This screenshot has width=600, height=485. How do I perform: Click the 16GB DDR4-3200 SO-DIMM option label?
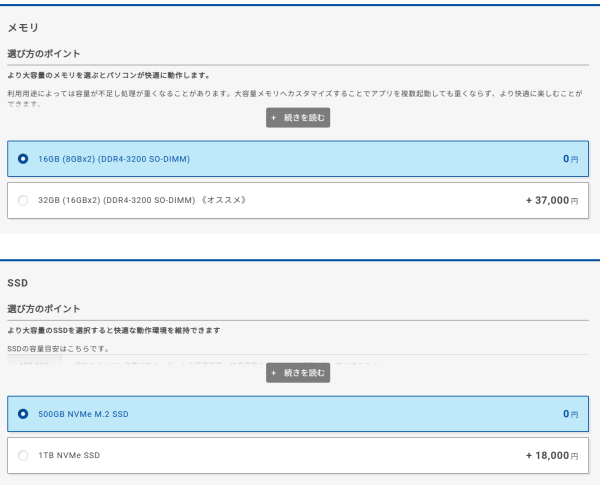click(114, 159)
